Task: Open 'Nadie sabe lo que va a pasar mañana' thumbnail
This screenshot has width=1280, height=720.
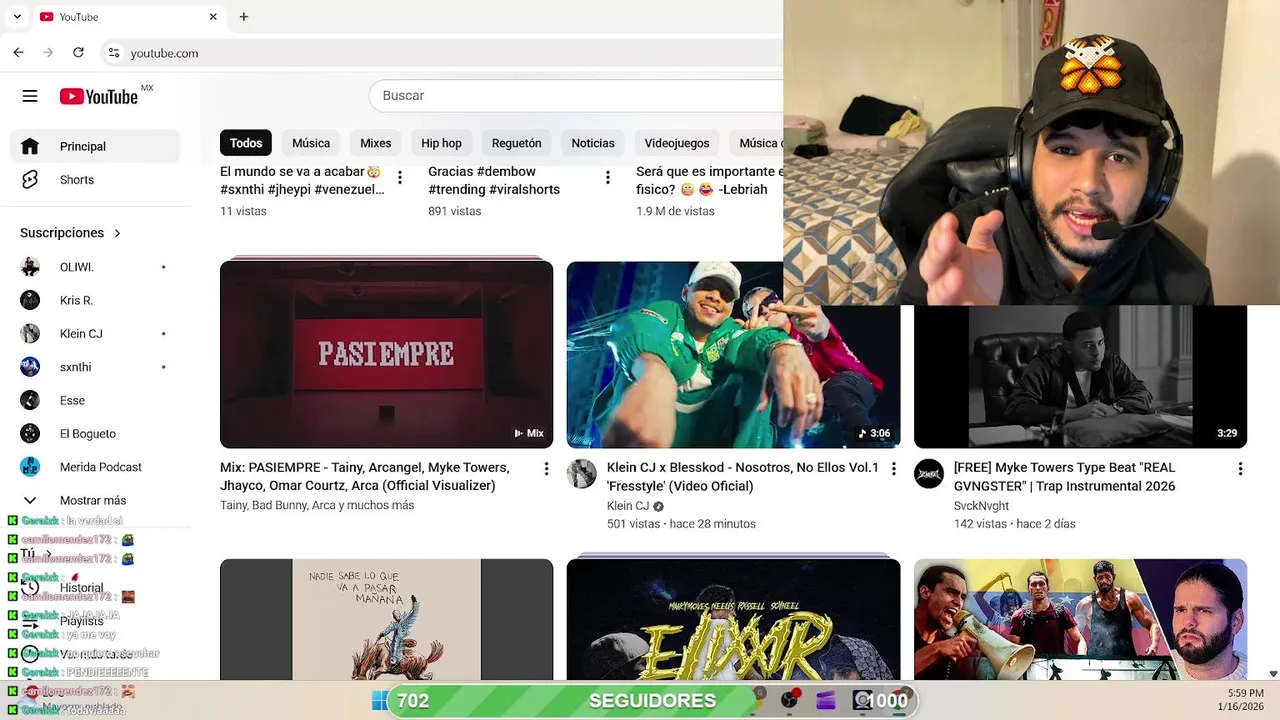Action: (386, 619)
